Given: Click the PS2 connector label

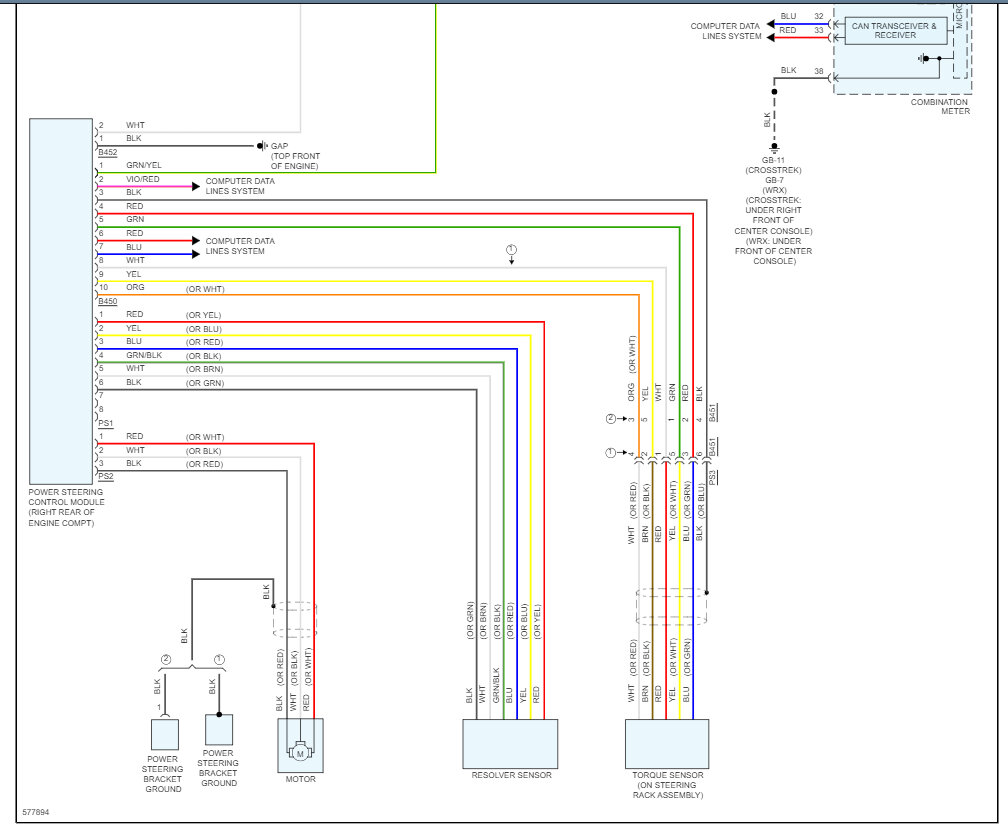Looking at the screenshot, I should [x=105, y=476].
